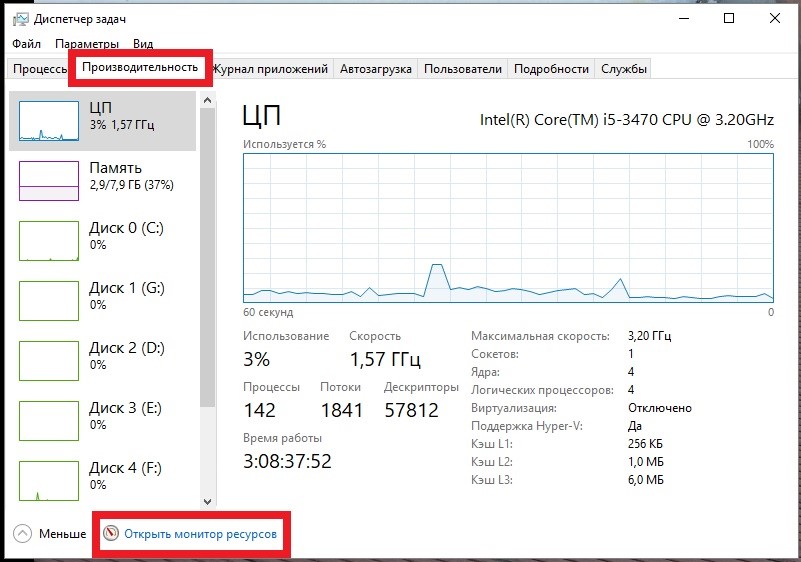Click the CPU usage graph area
801x562 pixels.
tap(508, 228)
